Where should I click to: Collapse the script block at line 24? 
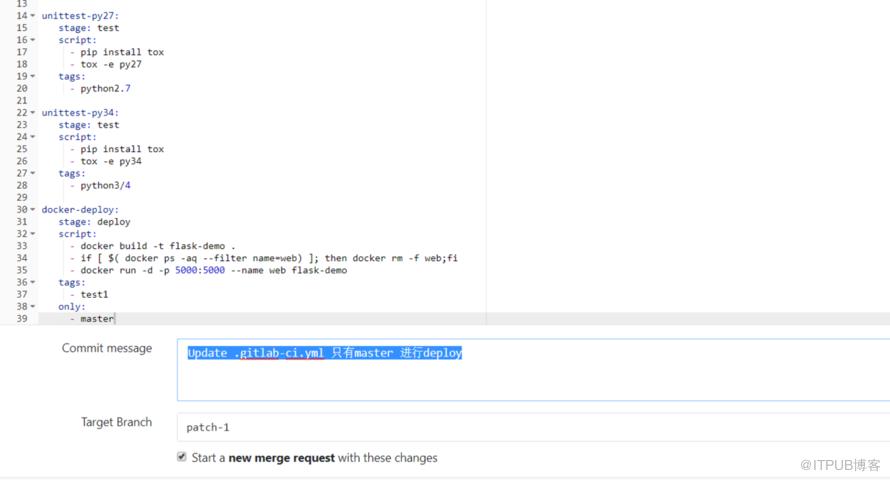click(32, 137)
